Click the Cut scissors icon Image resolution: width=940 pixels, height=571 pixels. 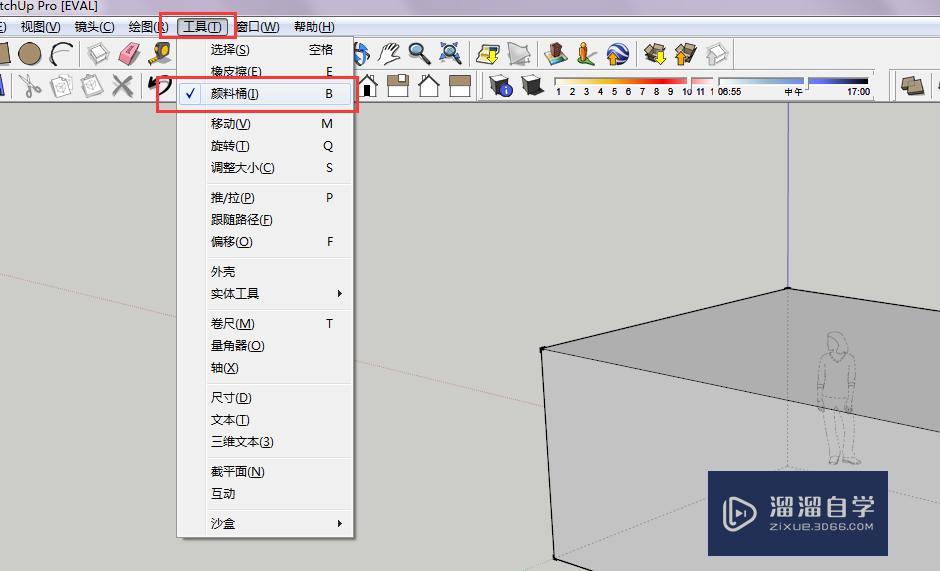click(x=30, y=86)
